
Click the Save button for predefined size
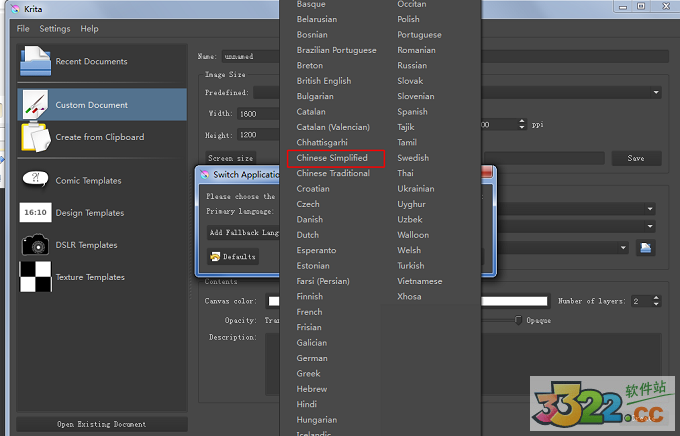[x=636, y=158]
